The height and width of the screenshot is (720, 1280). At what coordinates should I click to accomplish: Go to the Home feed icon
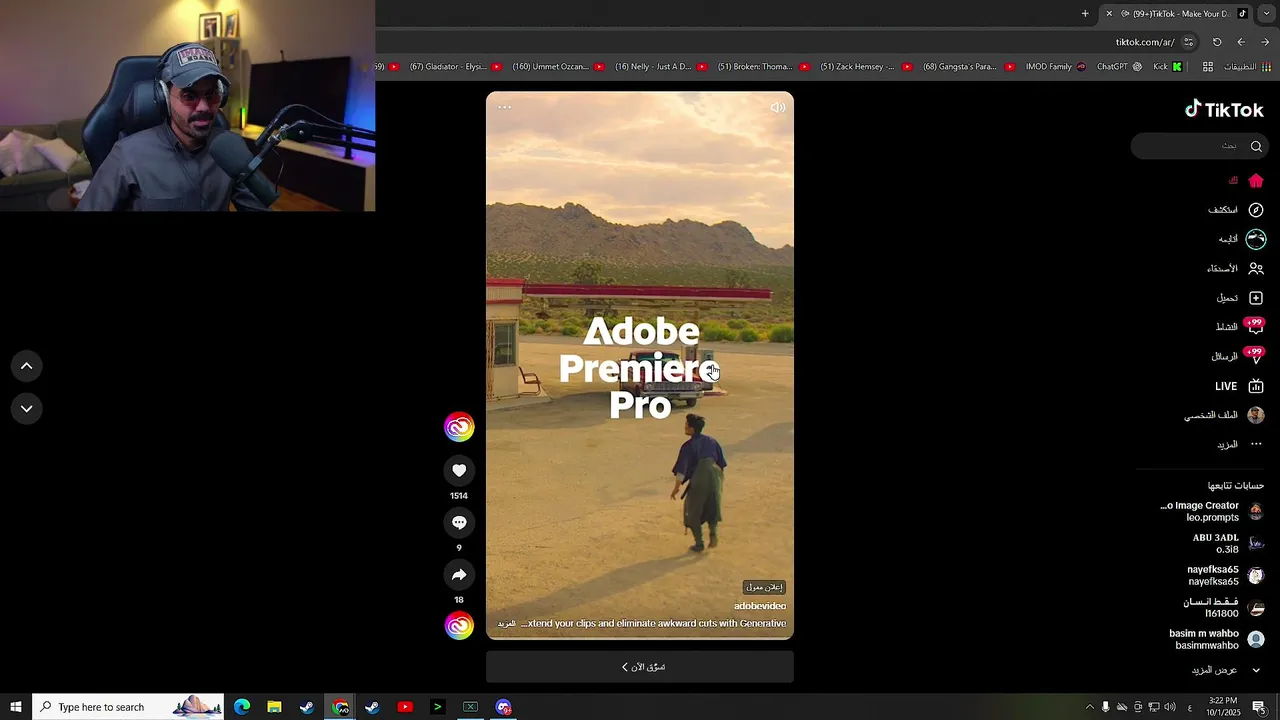pos(1256,181)
